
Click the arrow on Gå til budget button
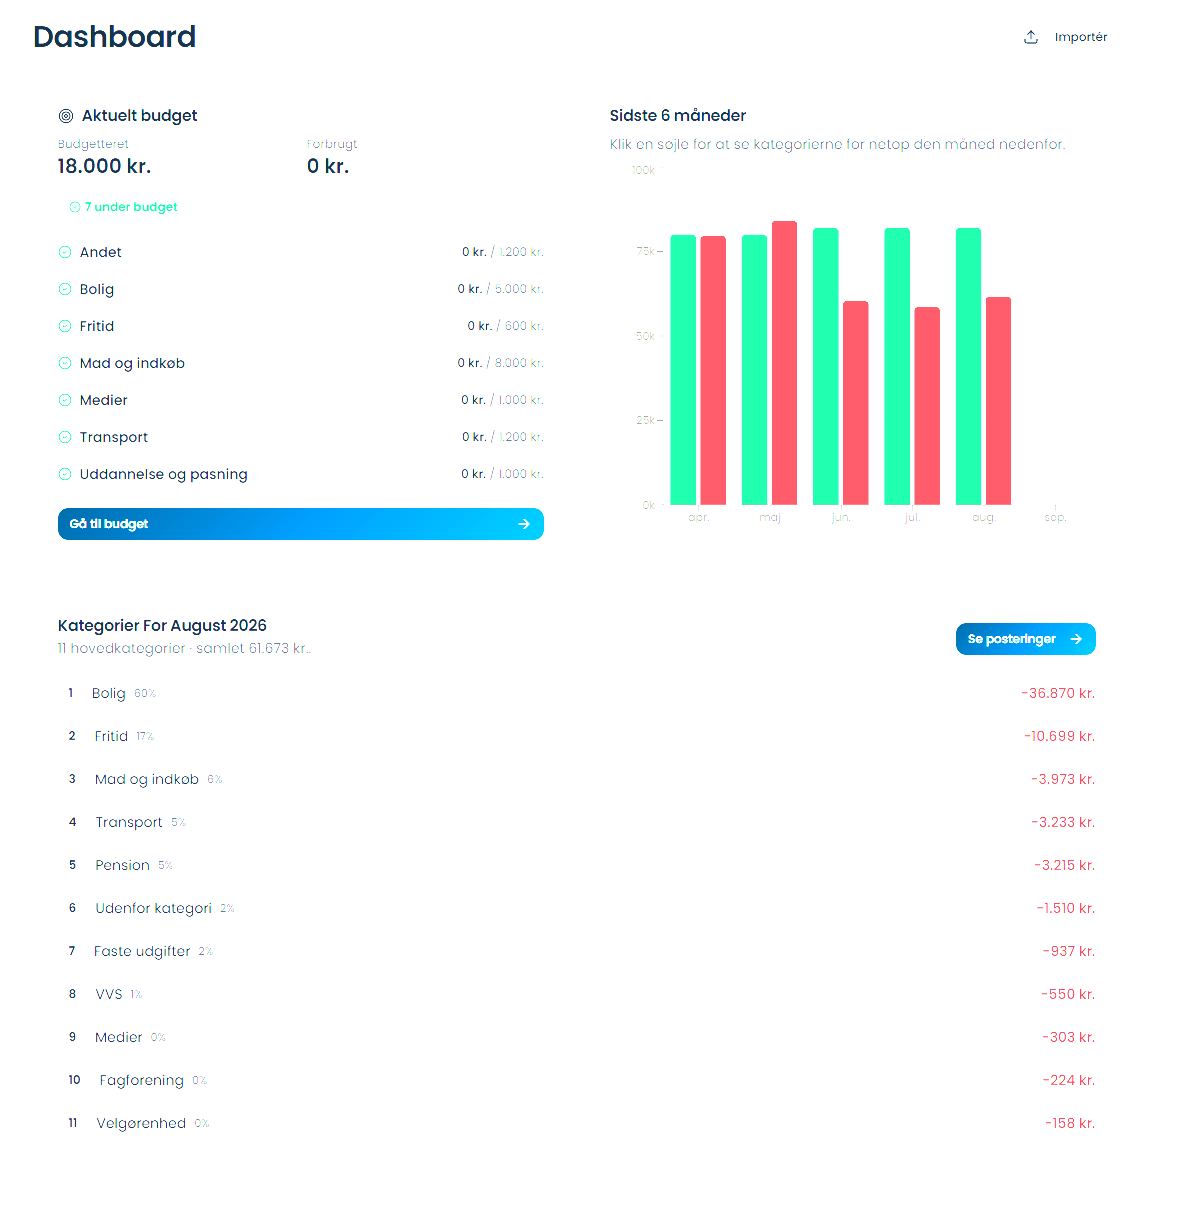pyautogui.click(x=524, y=524)
